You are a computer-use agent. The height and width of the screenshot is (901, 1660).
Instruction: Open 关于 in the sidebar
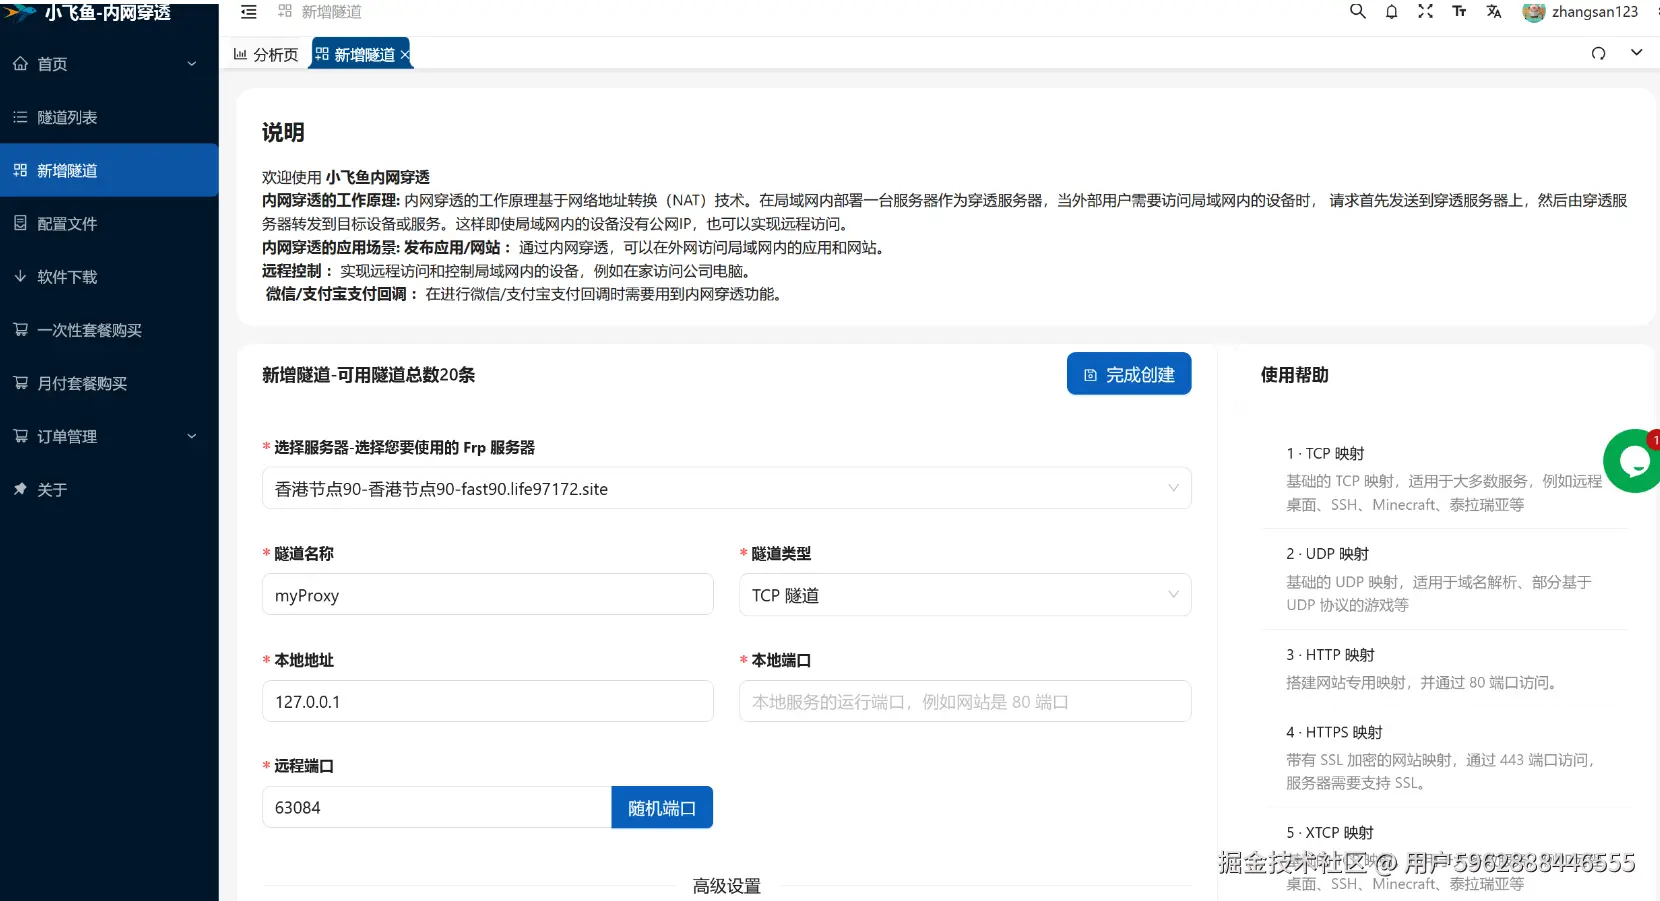pos(109,489)
